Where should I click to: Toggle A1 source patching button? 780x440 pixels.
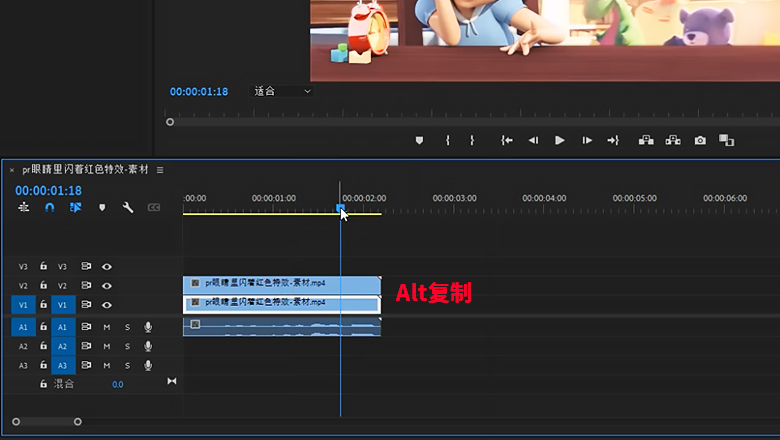(23, 327)
